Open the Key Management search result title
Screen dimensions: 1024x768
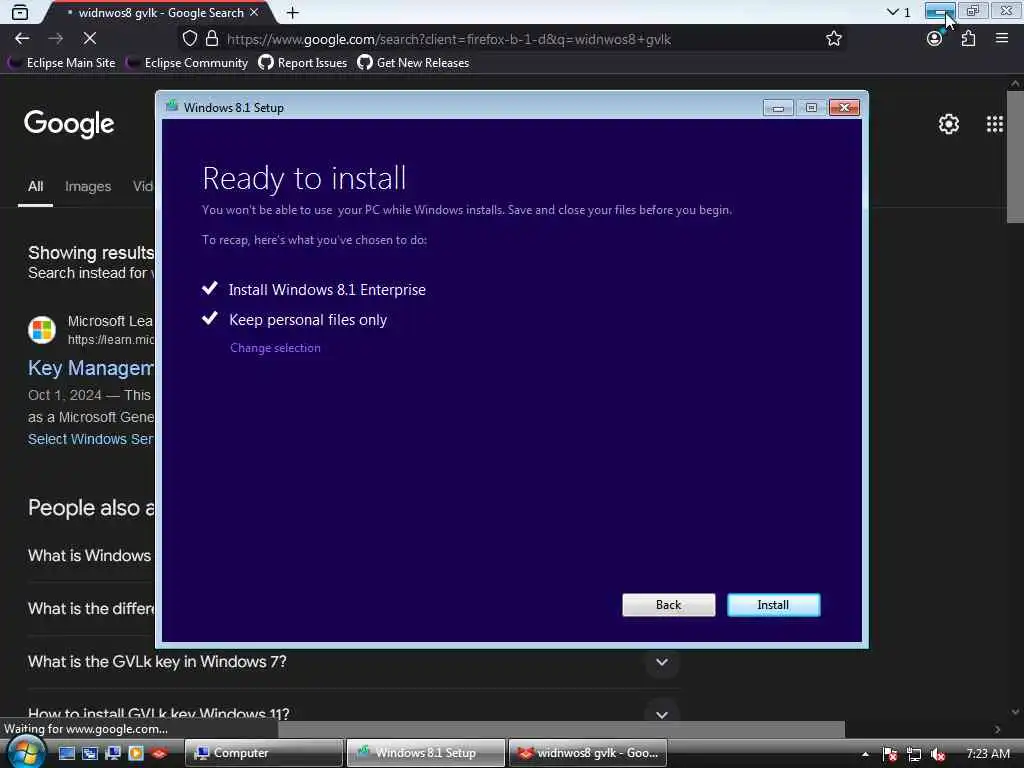click(91, 368)
